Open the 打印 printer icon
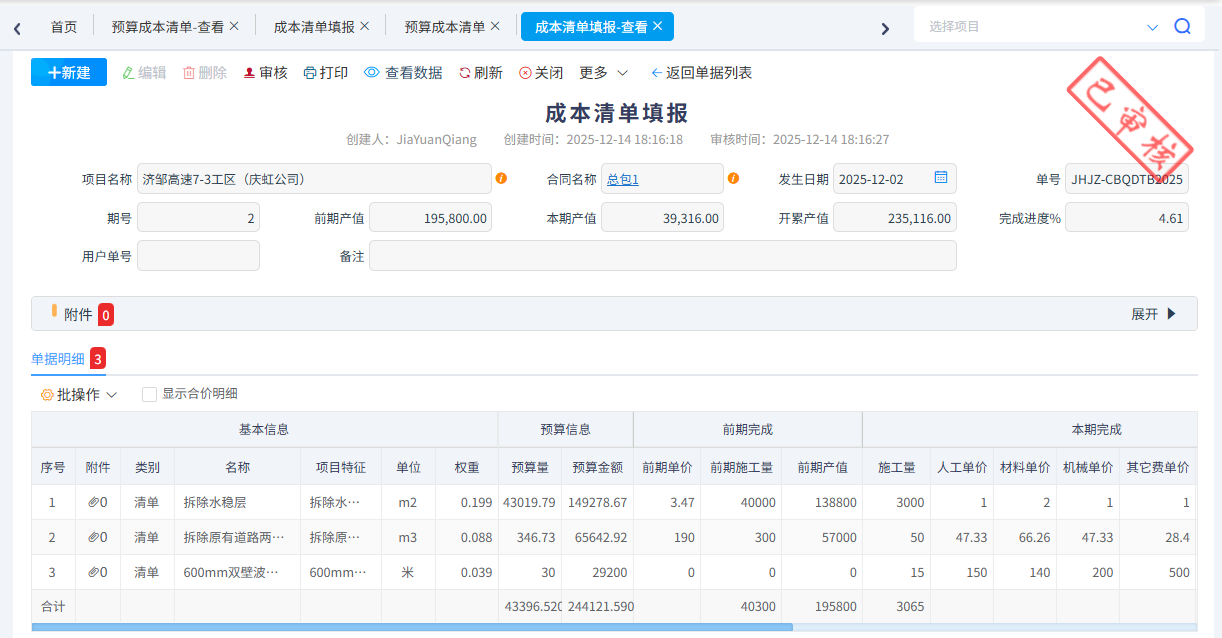 click(x=310, y=72)
